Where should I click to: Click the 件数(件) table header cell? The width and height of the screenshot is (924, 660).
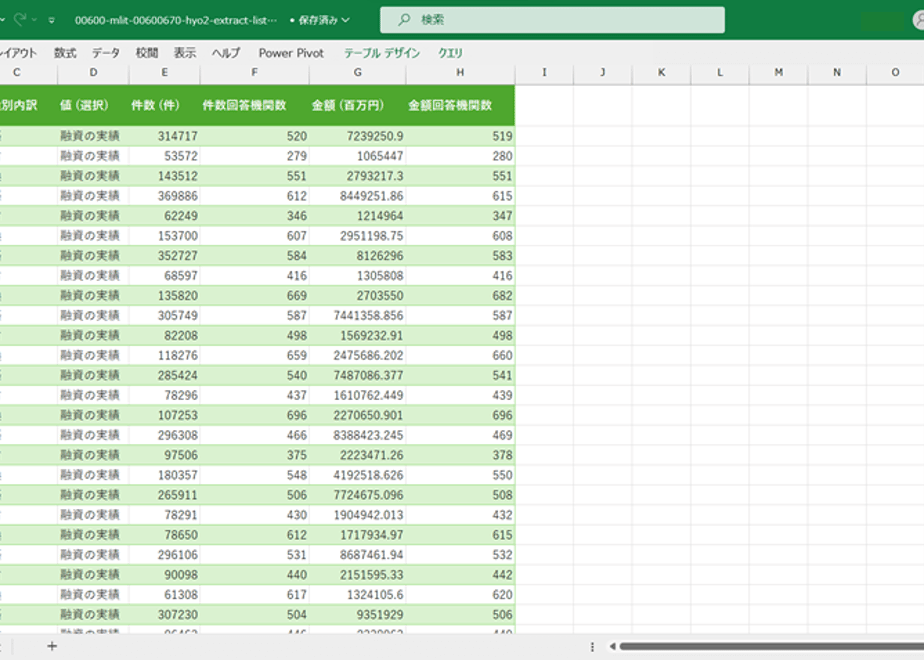[164, 105]
